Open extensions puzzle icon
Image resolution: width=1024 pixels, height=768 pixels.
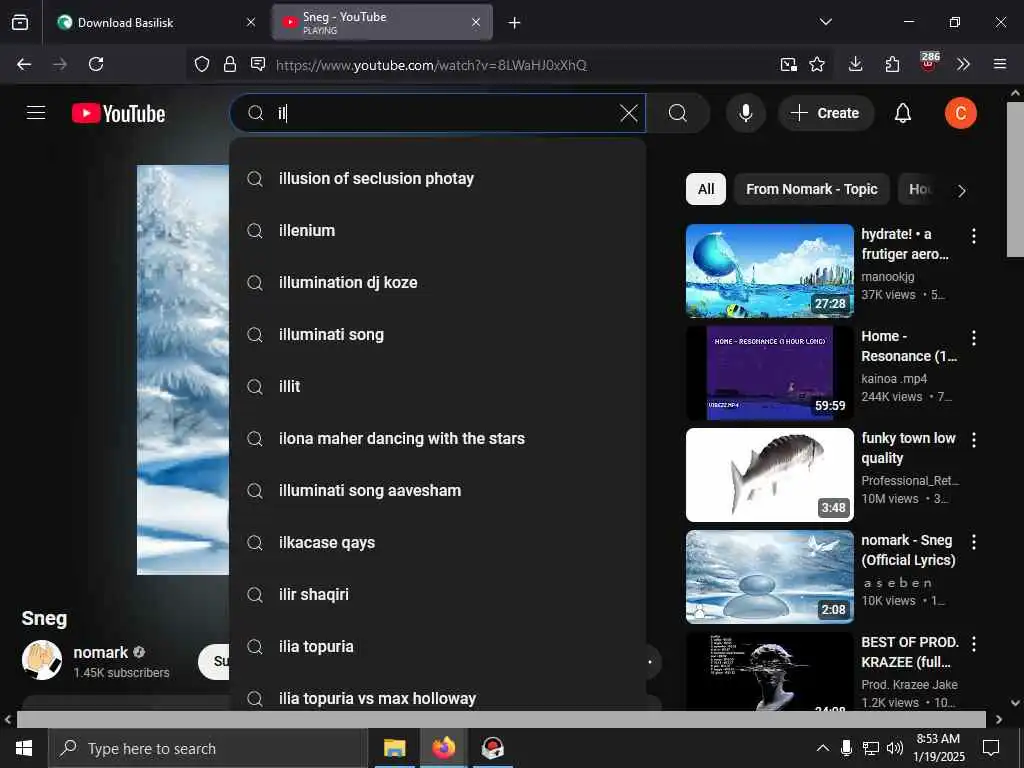892,64
